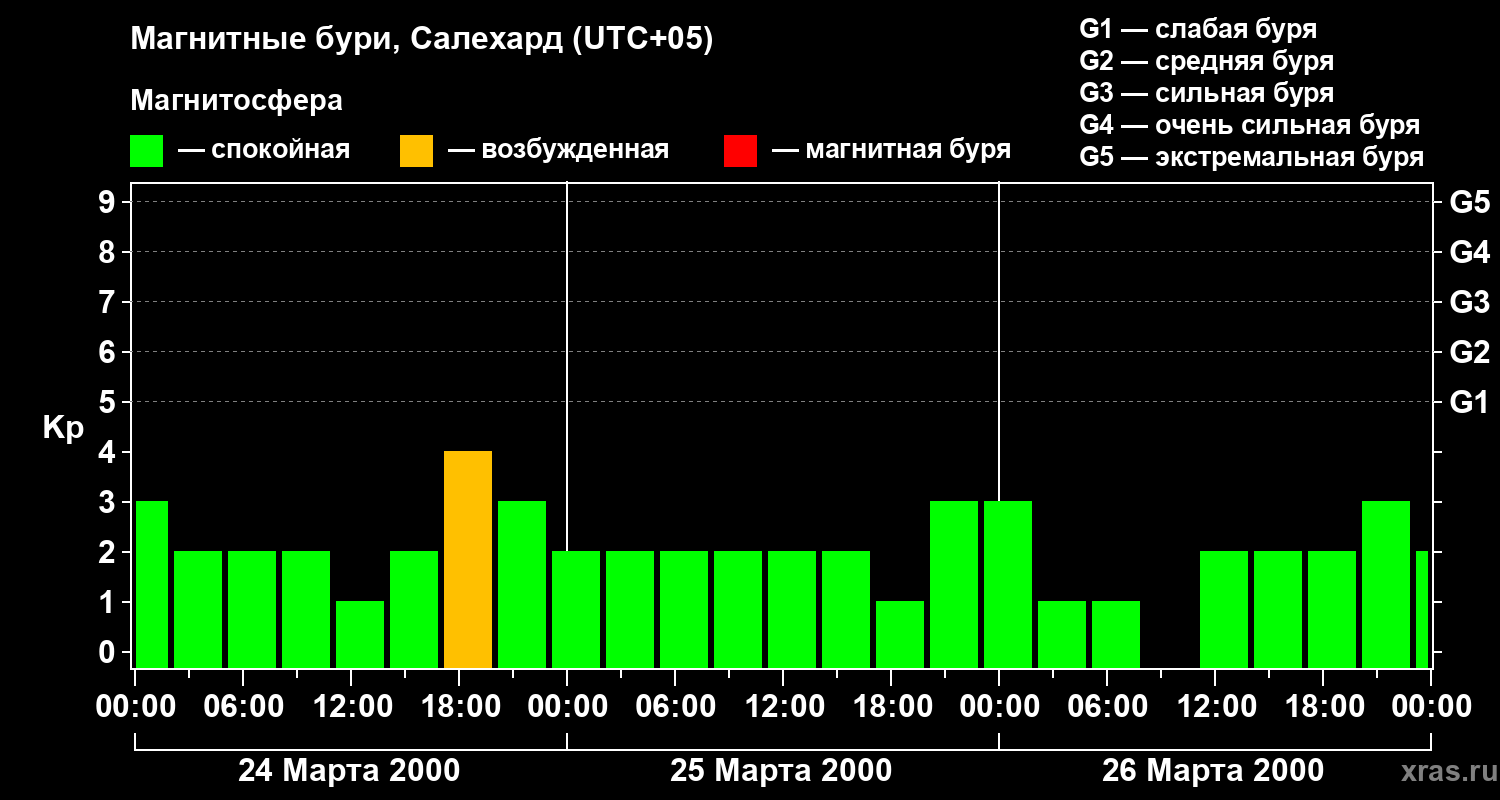The image size is (1500, 800).
Task: Click 'G1 — слабая буря' legend line
Action: tap(1198, 29)
